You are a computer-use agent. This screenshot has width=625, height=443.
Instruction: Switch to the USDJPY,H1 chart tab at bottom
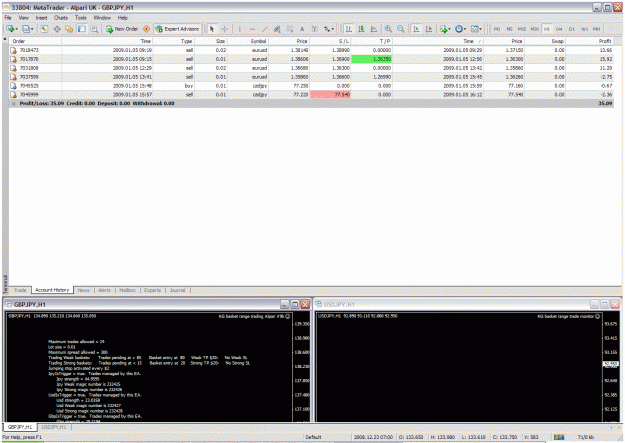coord(54,427)
